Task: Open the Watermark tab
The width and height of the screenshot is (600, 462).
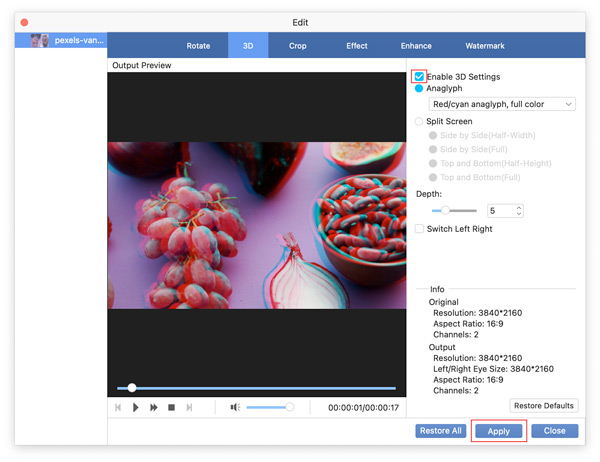Action: tap(485, 46)
